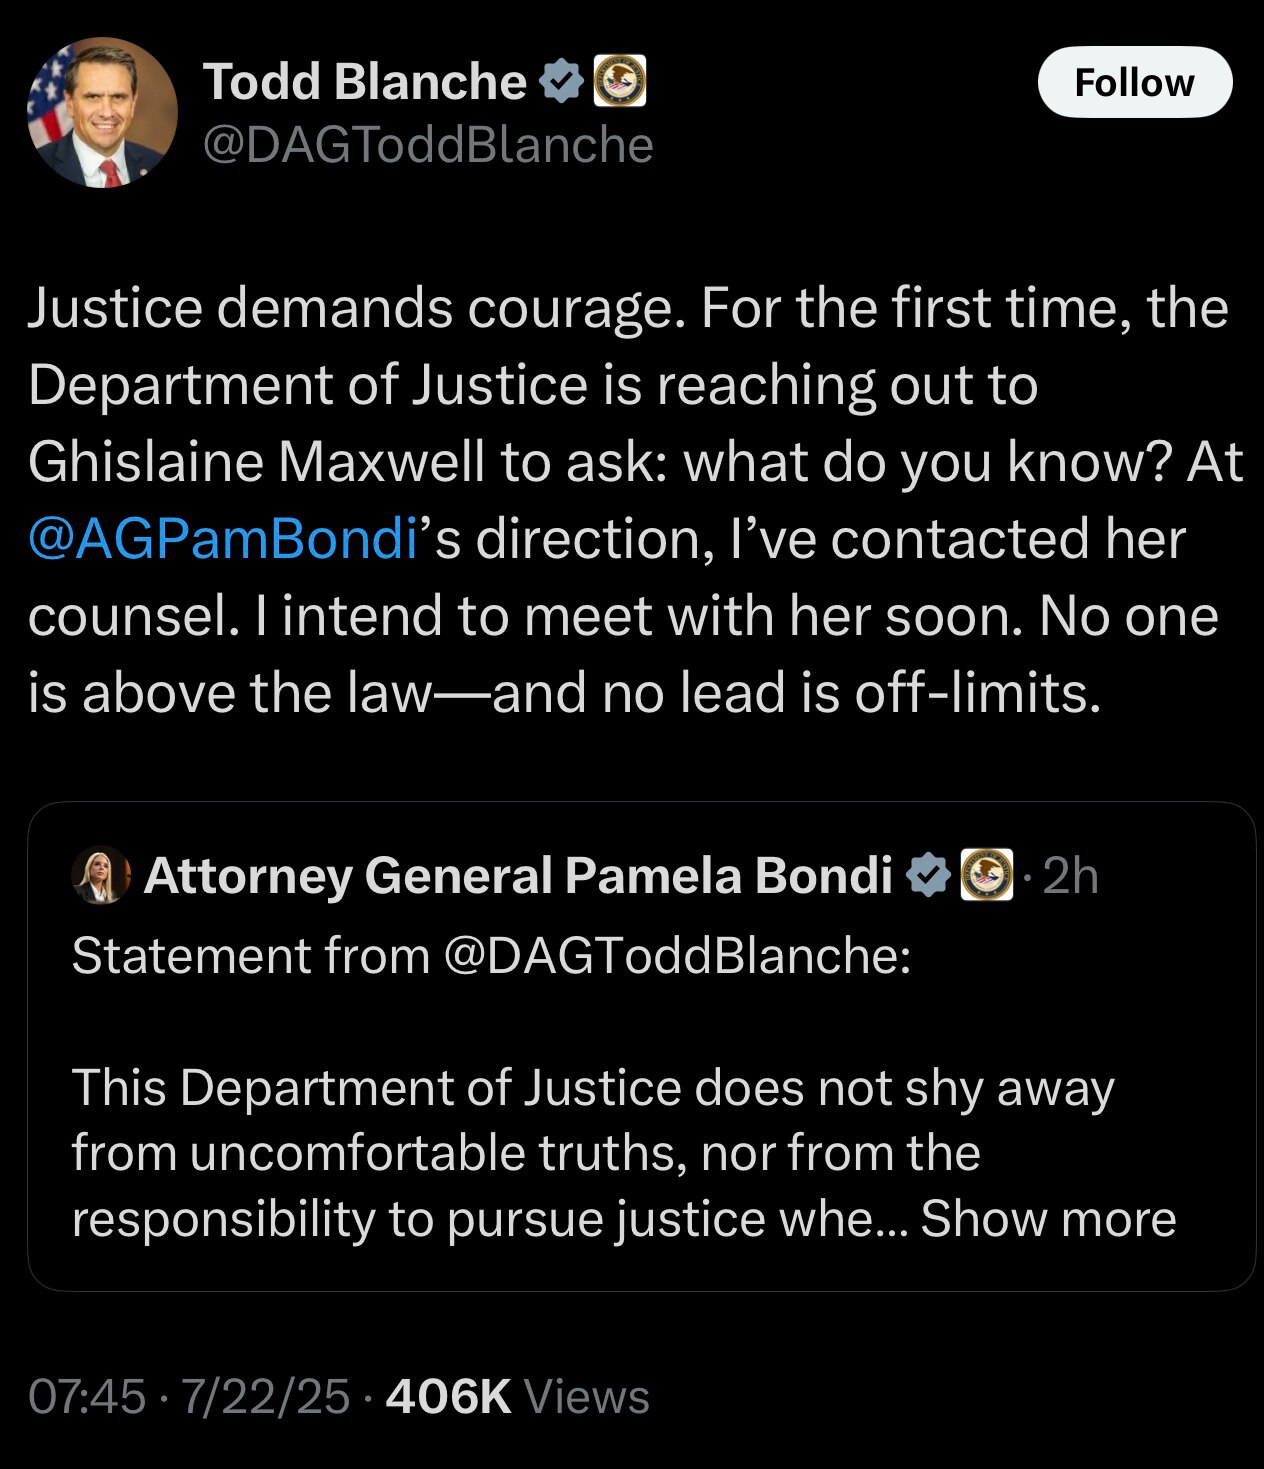Click the verified badge next to Todd Blanche
The image size is (1264, 1469).
click(x=561, y=82)
